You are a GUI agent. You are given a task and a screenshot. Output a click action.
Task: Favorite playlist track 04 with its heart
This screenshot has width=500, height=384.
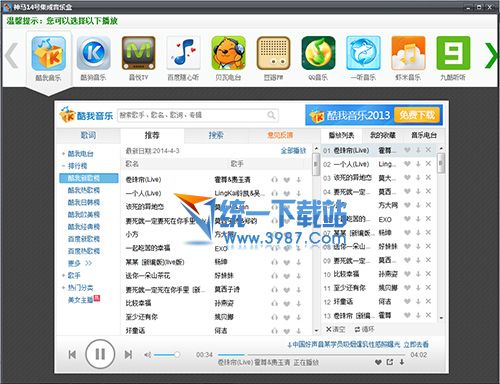click(407, 191)
